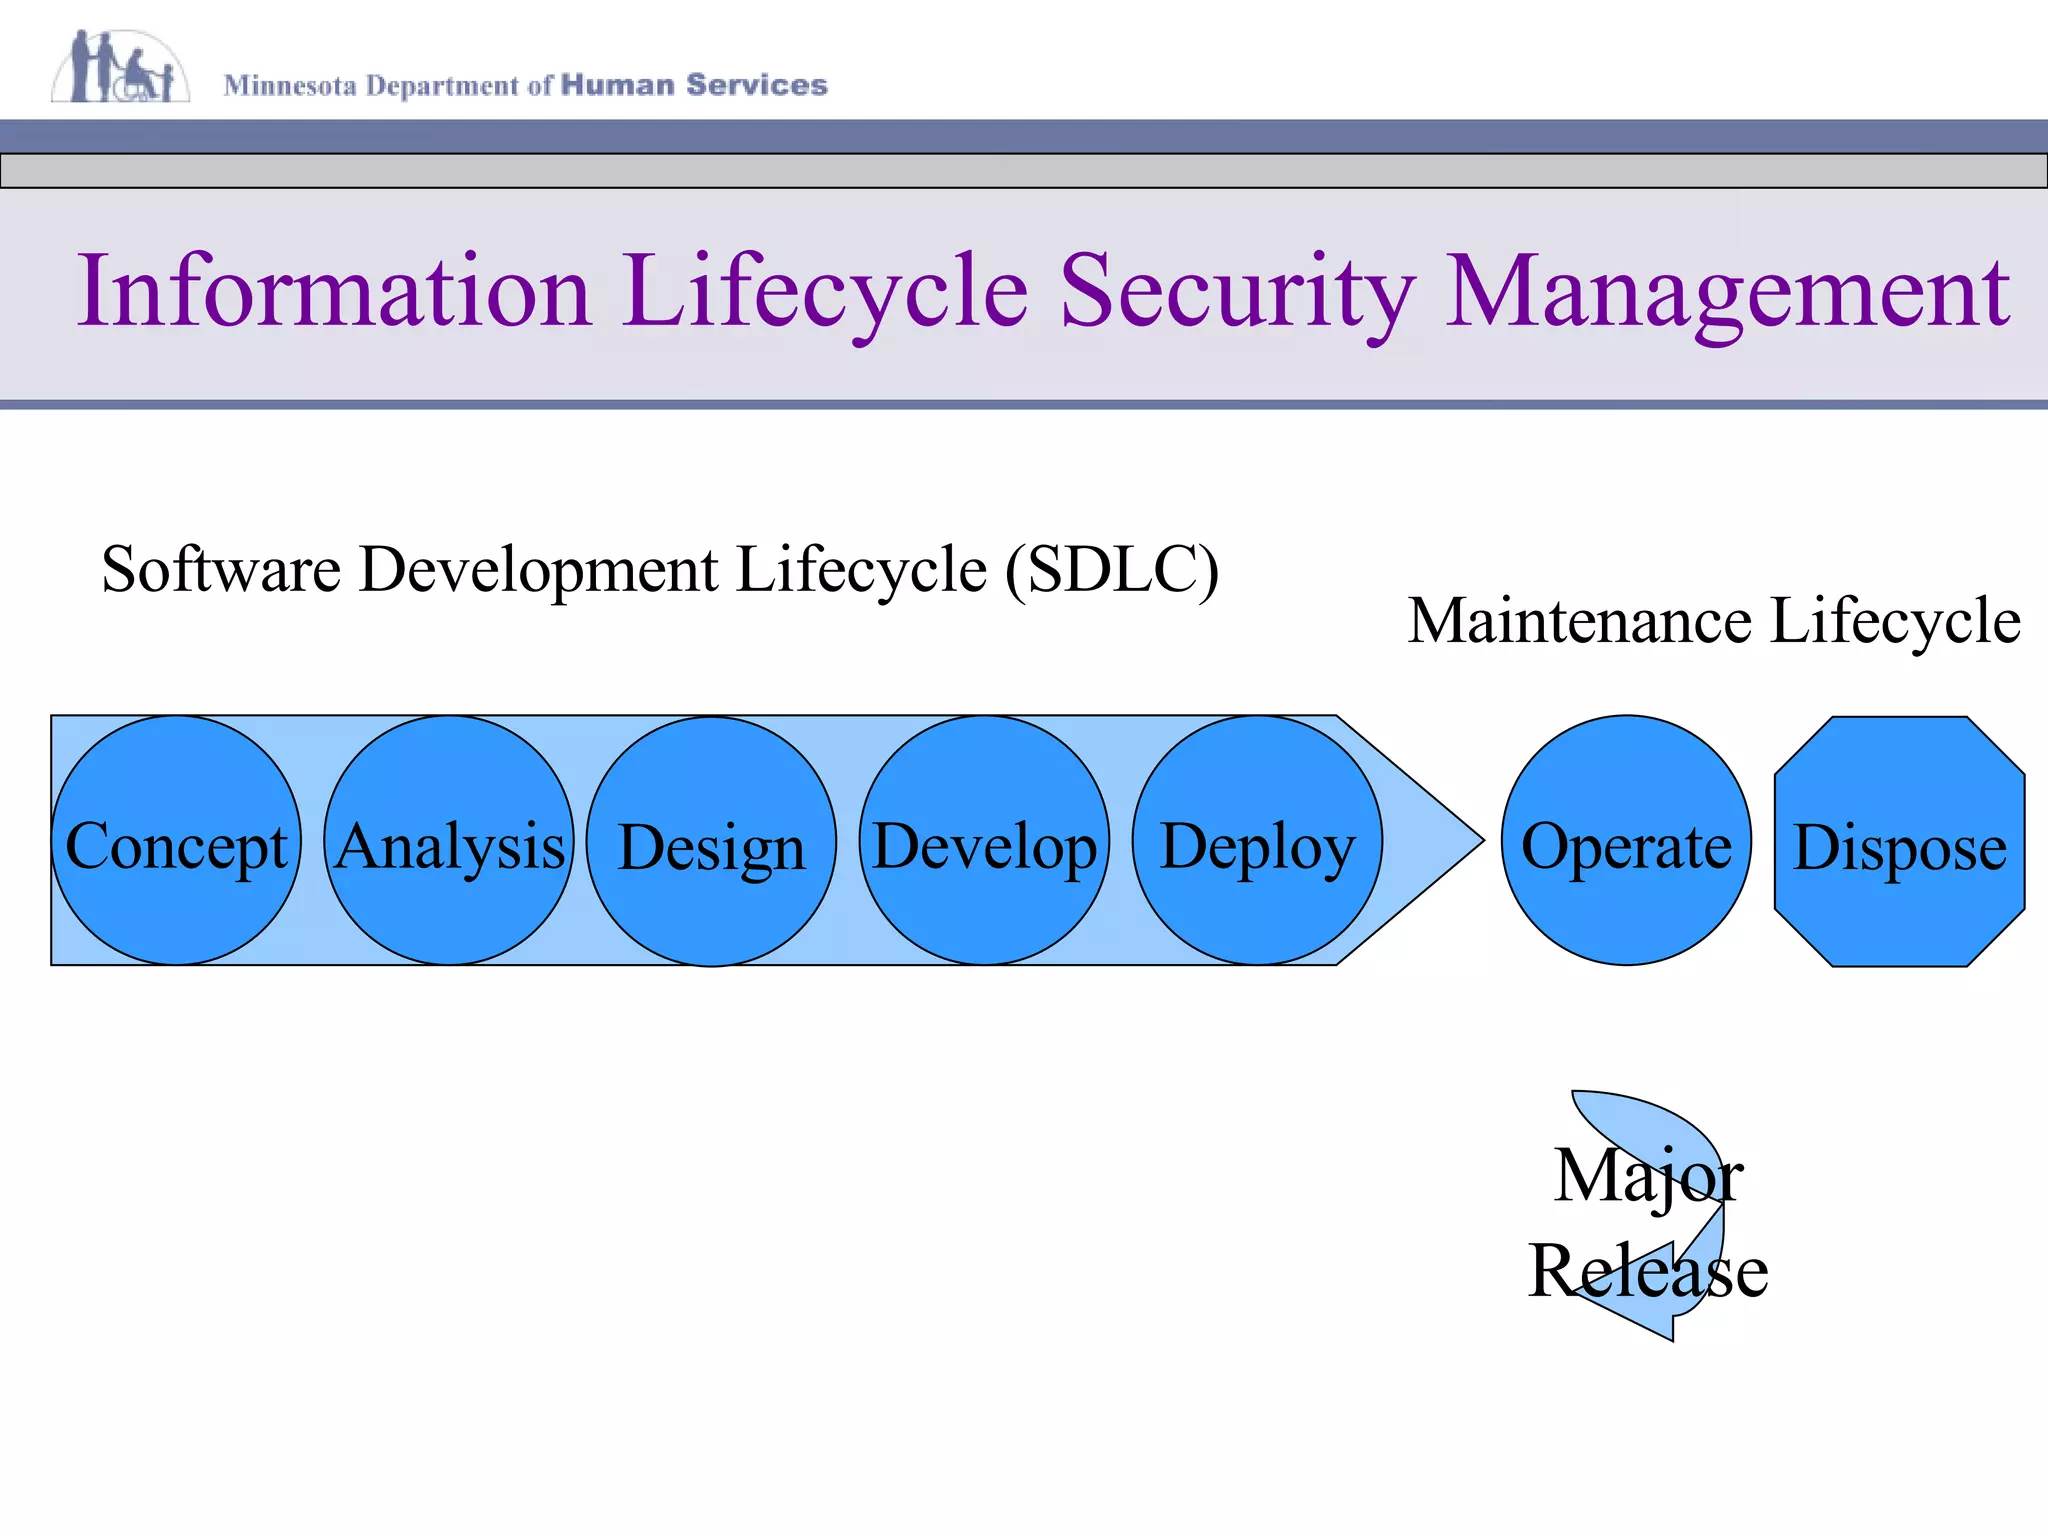
Task: Select the Maintenance Lifecycle heading text
Action: click(1713, 621)
